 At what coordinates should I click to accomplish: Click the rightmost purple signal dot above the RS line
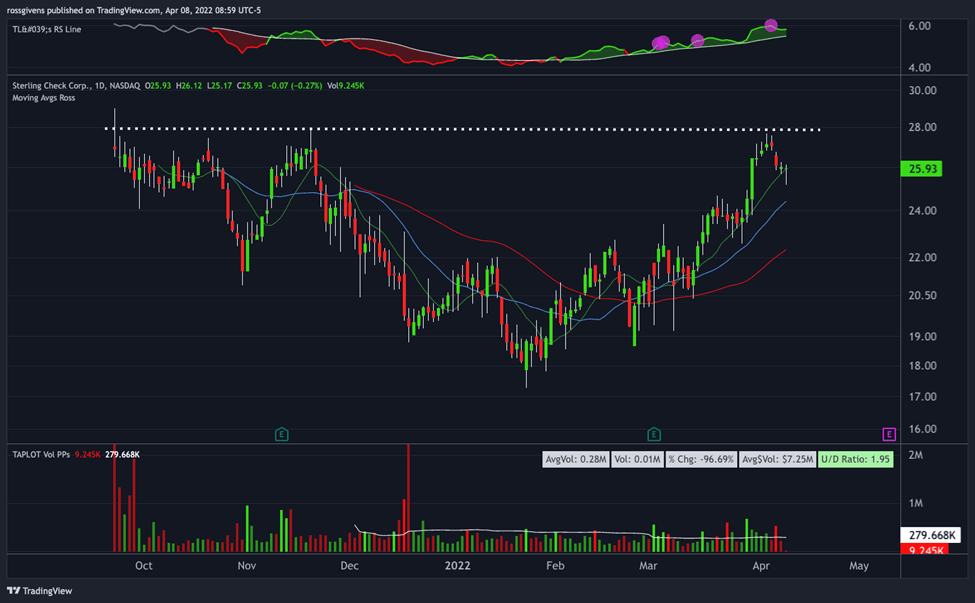tap(771, 26)
